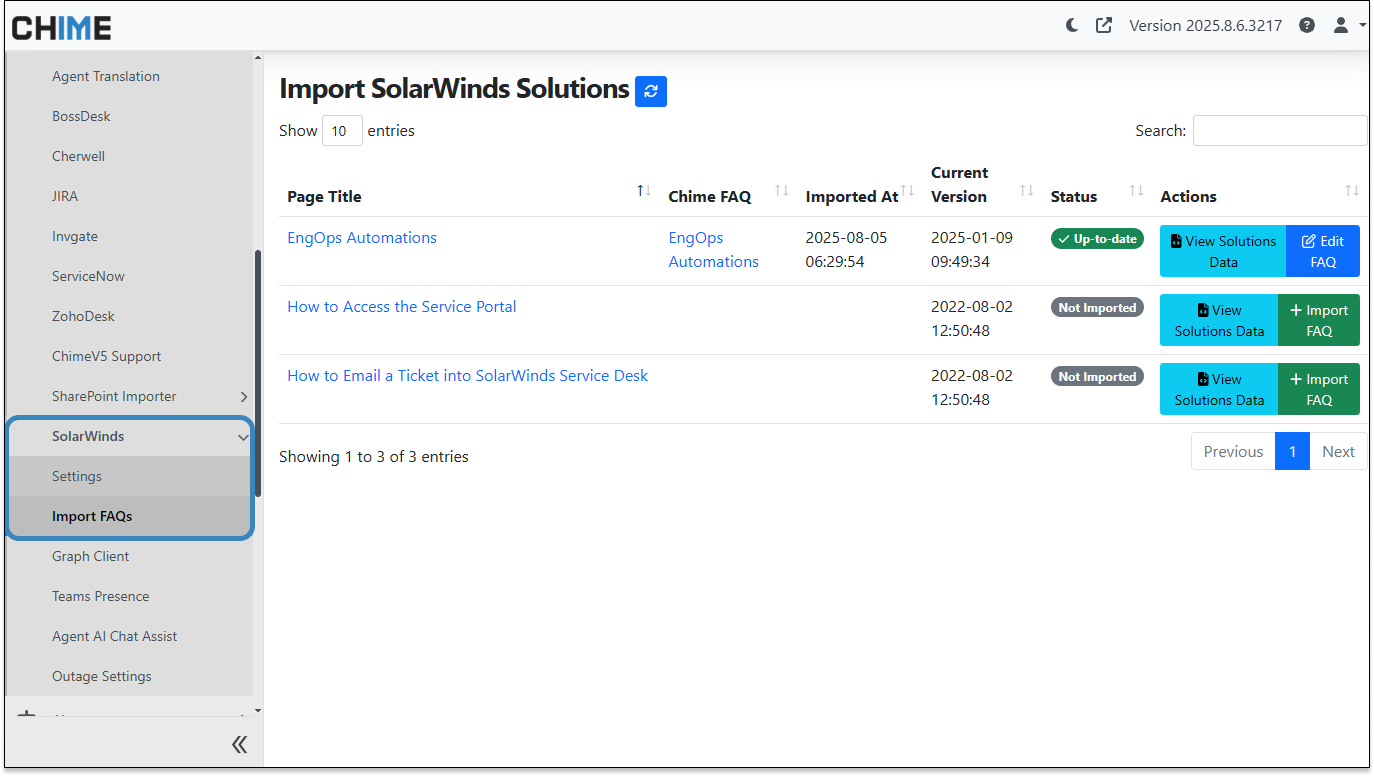Open How to Email a Ticket link

pos(468,376)
